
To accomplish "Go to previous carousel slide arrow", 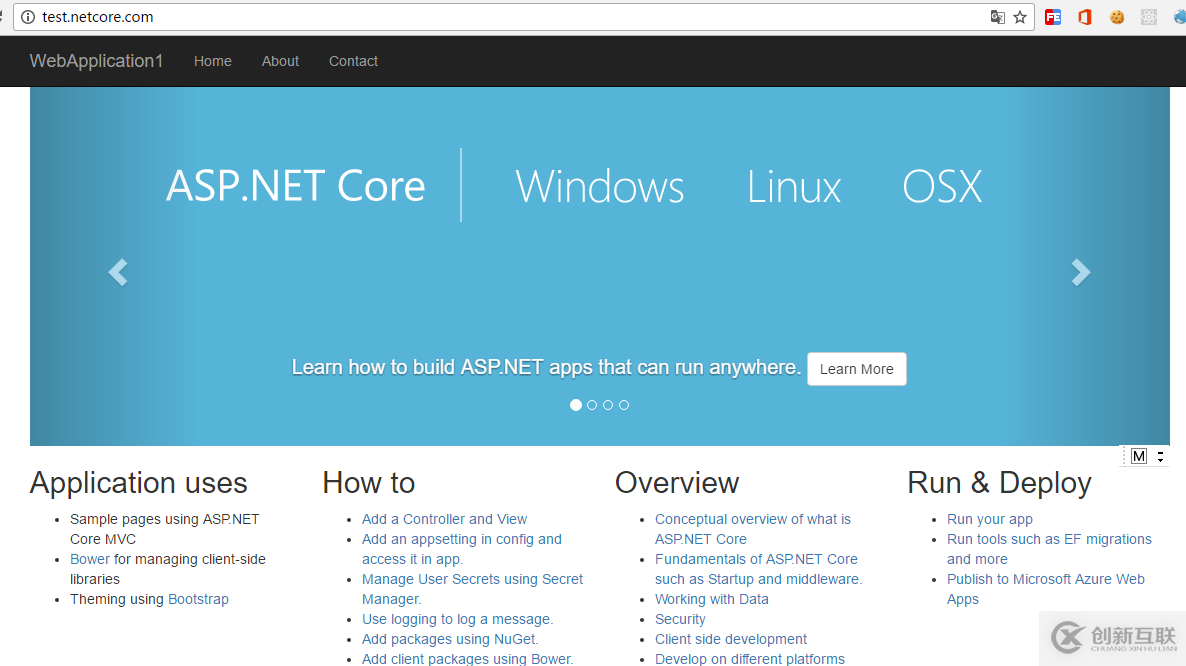I will click(x=118, y=272).
